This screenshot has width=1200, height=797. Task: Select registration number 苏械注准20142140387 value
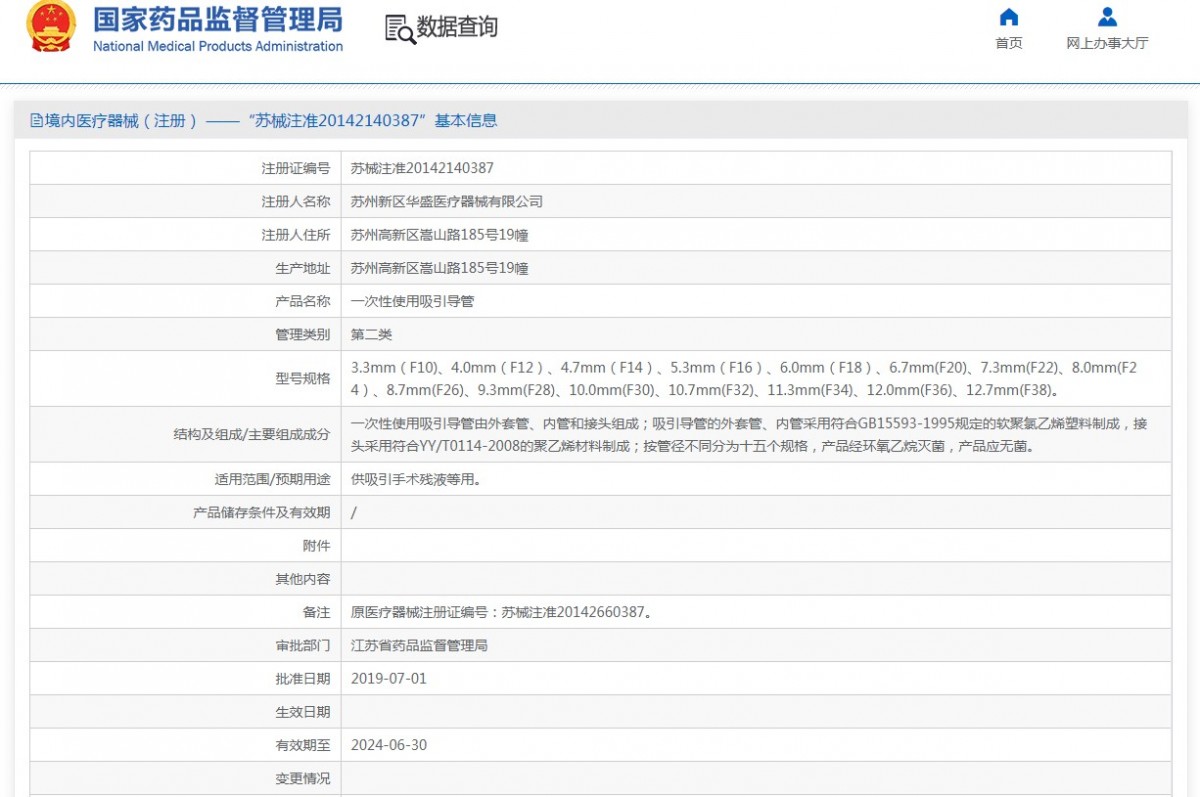(x=422, y=169)
